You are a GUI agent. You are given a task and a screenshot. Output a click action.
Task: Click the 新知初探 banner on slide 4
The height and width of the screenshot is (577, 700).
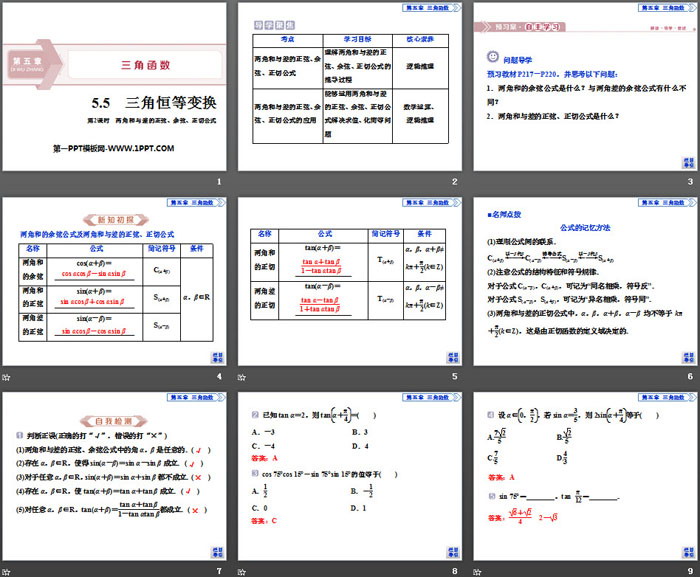click(x=116, y=220)
